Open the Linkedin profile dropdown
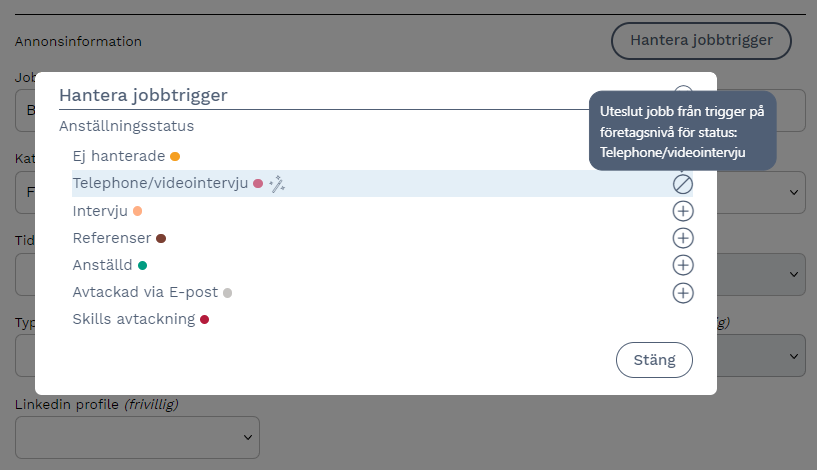The width and height of the screenshot is (817, 470). pos(137,437)
